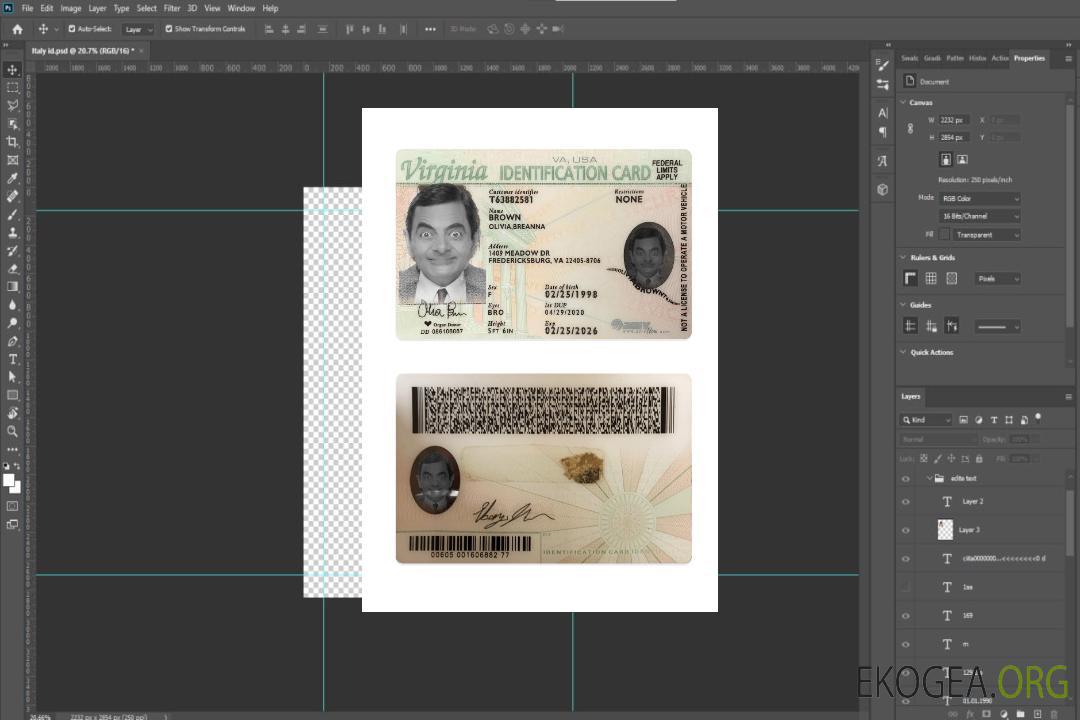Collapse the 'edite text' layer group

pyautogui.click(x=928, y=479)
